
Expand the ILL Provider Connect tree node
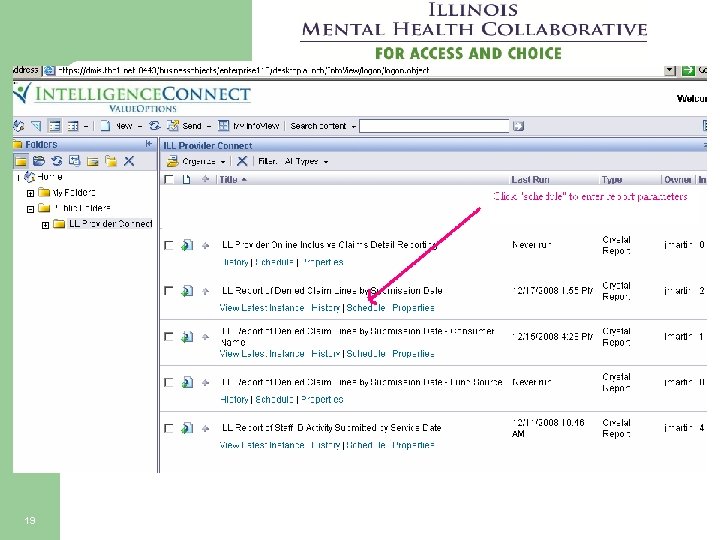click(45, 225)
